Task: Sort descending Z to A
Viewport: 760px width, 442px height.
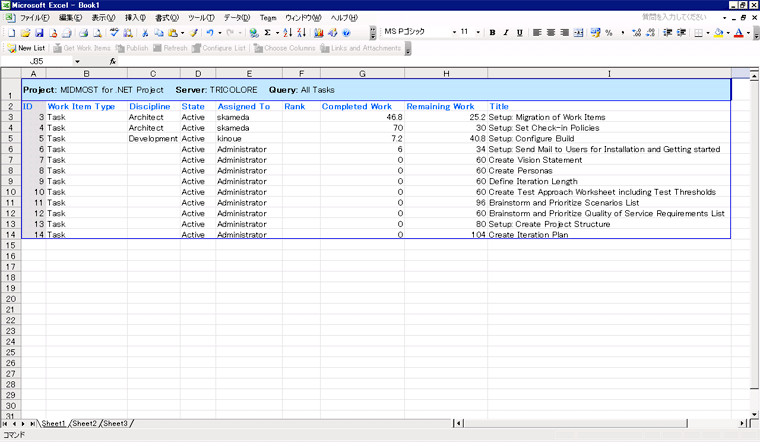Action: coord(301,32)
